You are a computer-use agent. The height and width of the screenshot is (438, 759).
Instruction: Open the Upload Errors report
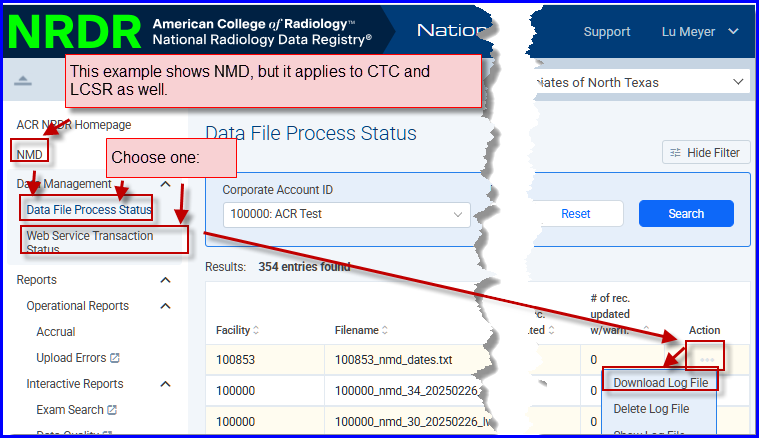(x=71, y=358)
